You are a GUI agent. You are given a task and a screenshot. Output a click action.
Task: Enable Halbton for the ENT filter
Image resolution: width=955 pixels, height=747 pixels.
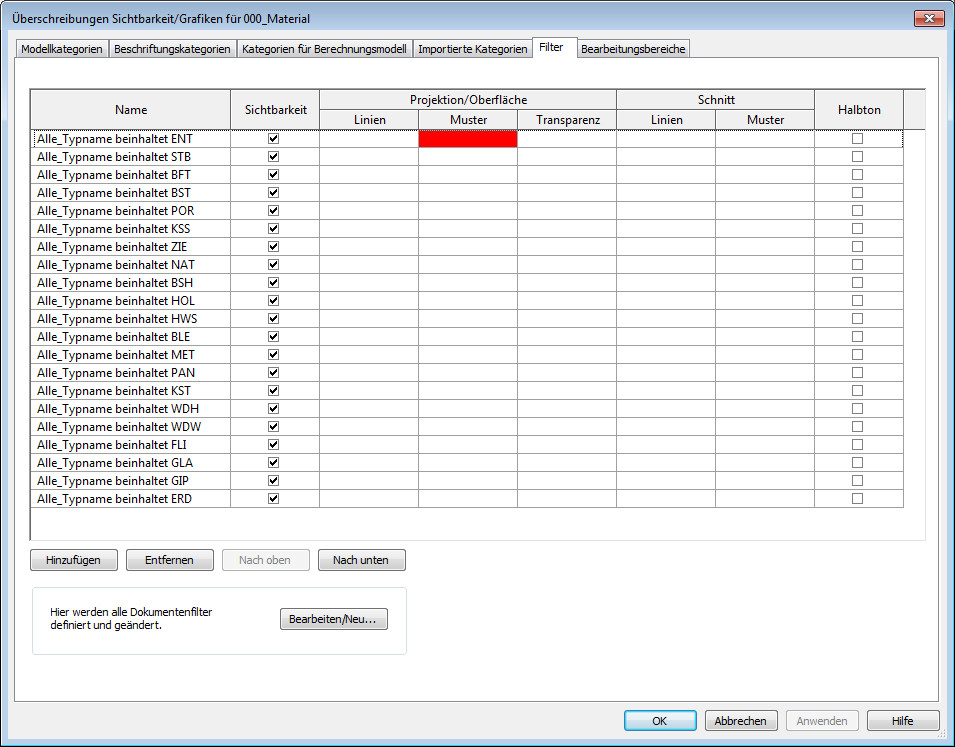(857, 139)
